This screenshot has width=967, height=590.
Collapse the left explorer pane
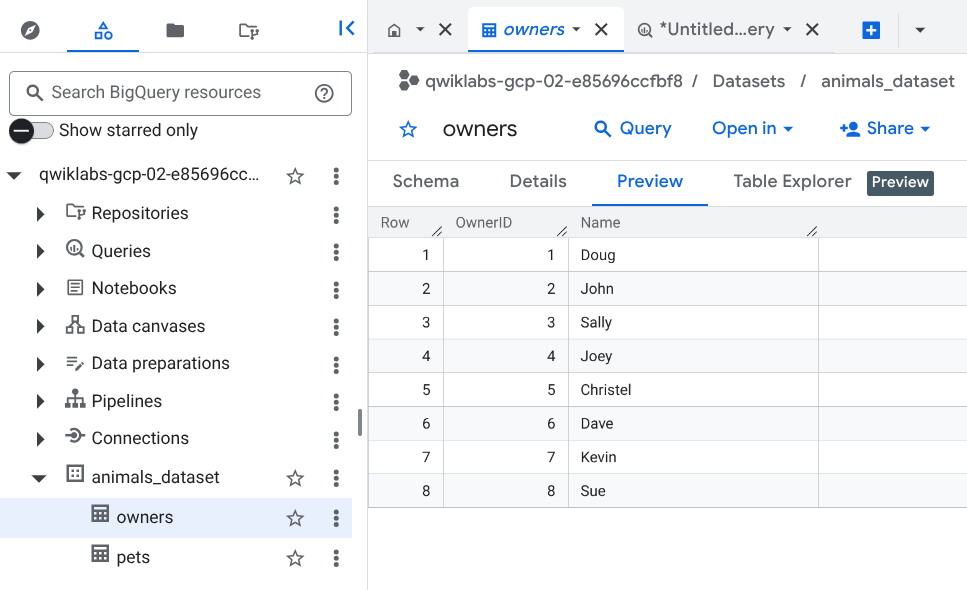pyautogui.click(x=346, y=29)
